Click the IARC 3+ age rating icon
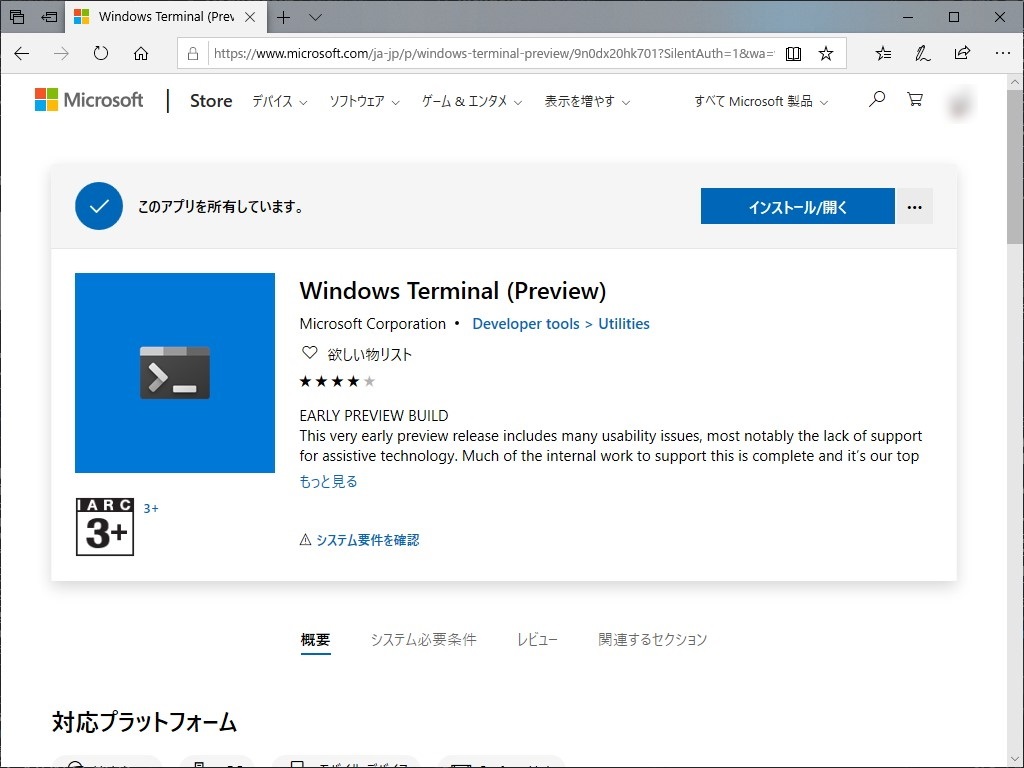The width and height of the screenshot is (1024, 768). 104,527
